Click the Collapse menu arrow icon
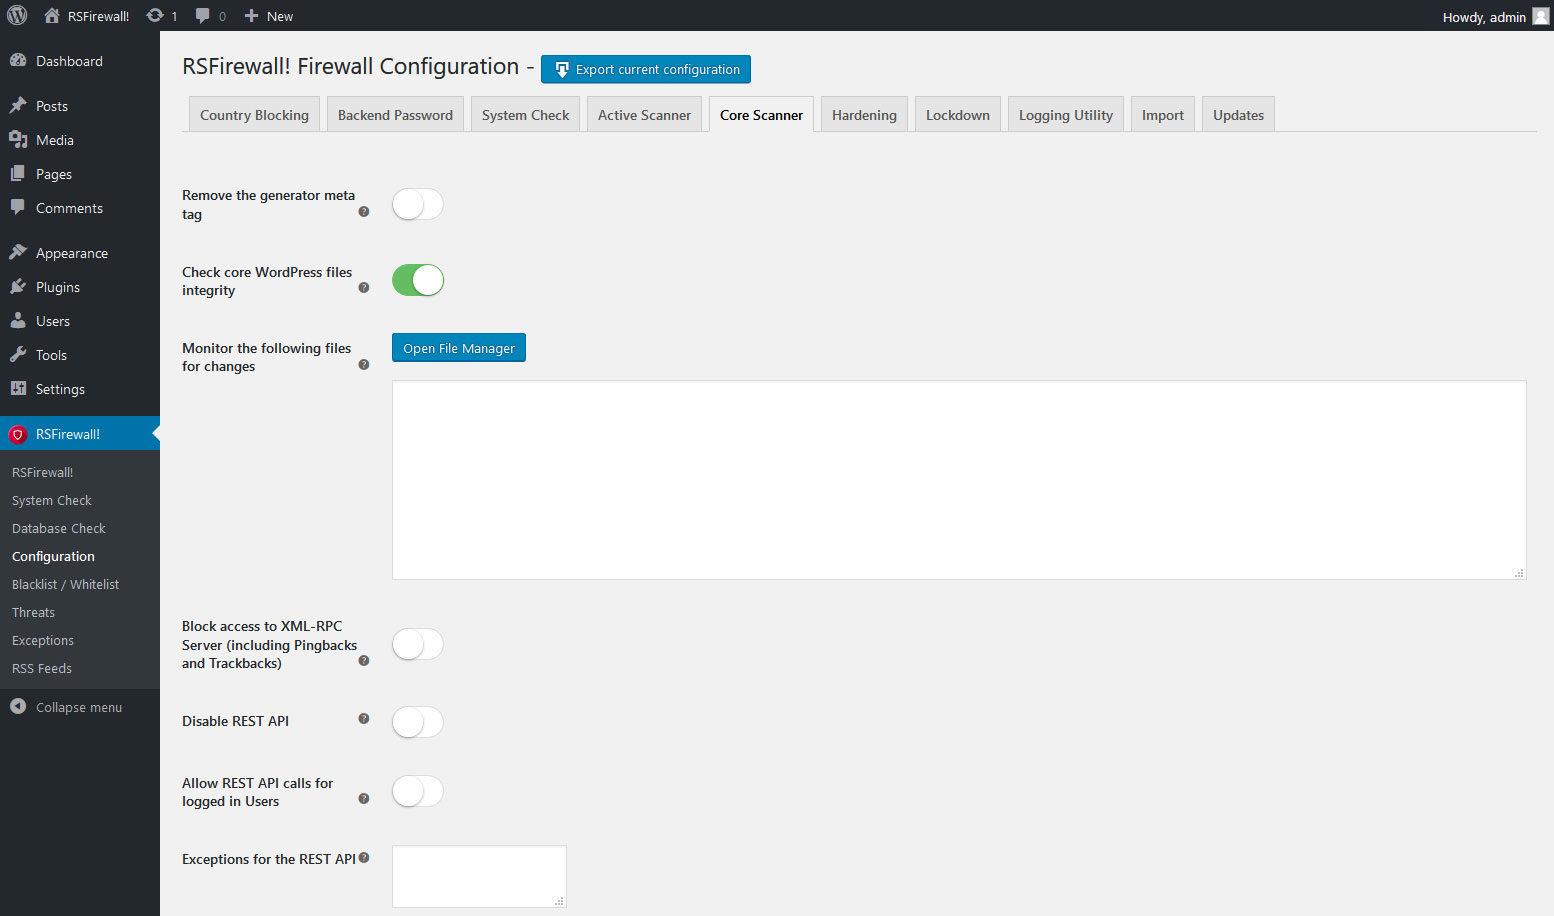This screenshot has width=1554, height=916. coord(18,706)
